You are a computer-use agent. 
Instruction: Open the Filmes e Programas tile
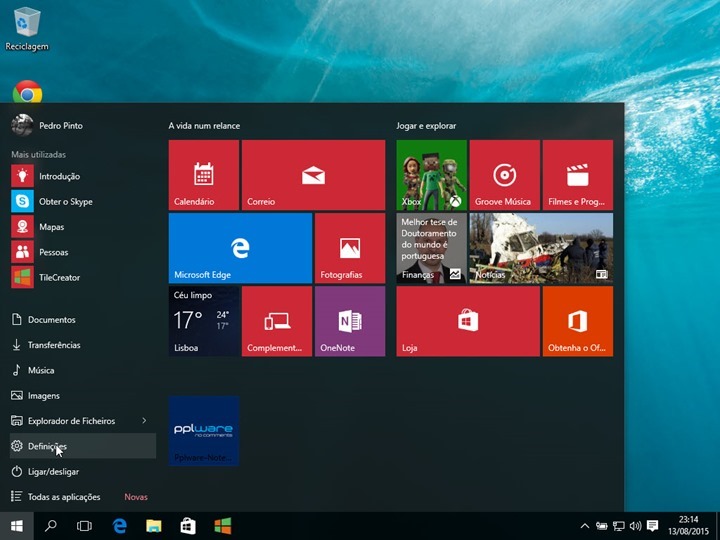coord(578,175)
